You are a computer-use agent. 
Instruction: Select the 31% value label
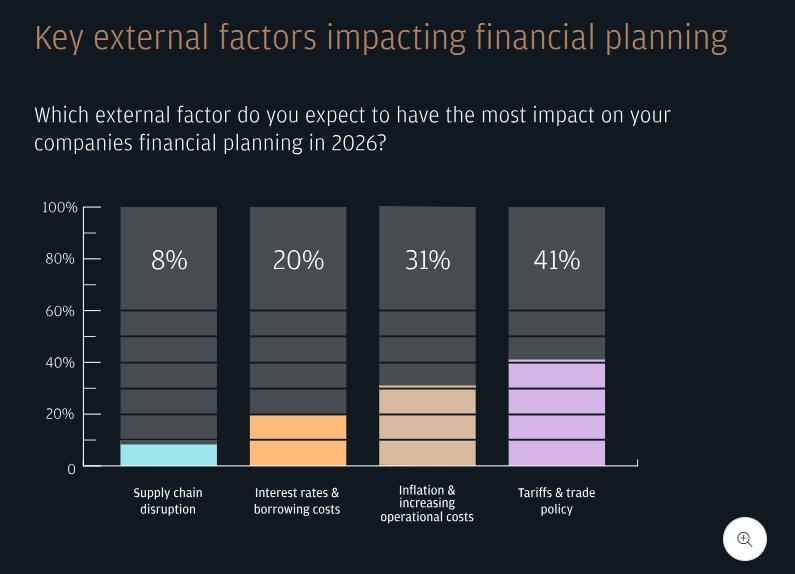click(427, 260)
